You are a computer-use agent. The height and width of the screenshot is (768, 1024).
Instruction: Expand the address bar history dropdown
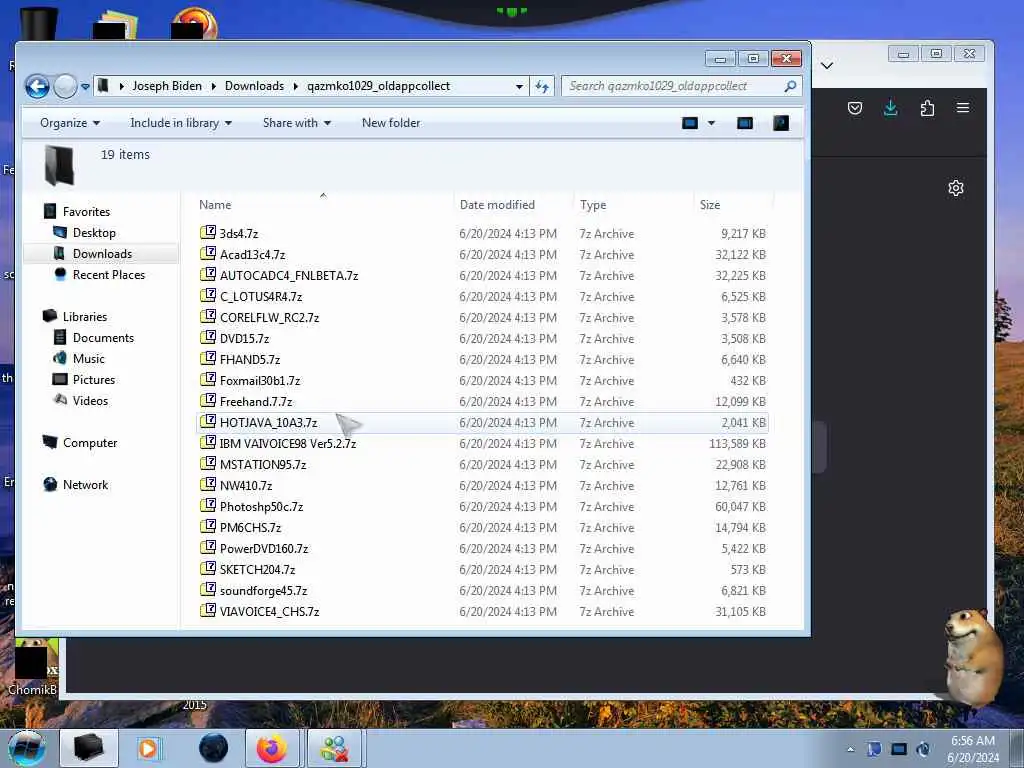[x=519, y=86]
